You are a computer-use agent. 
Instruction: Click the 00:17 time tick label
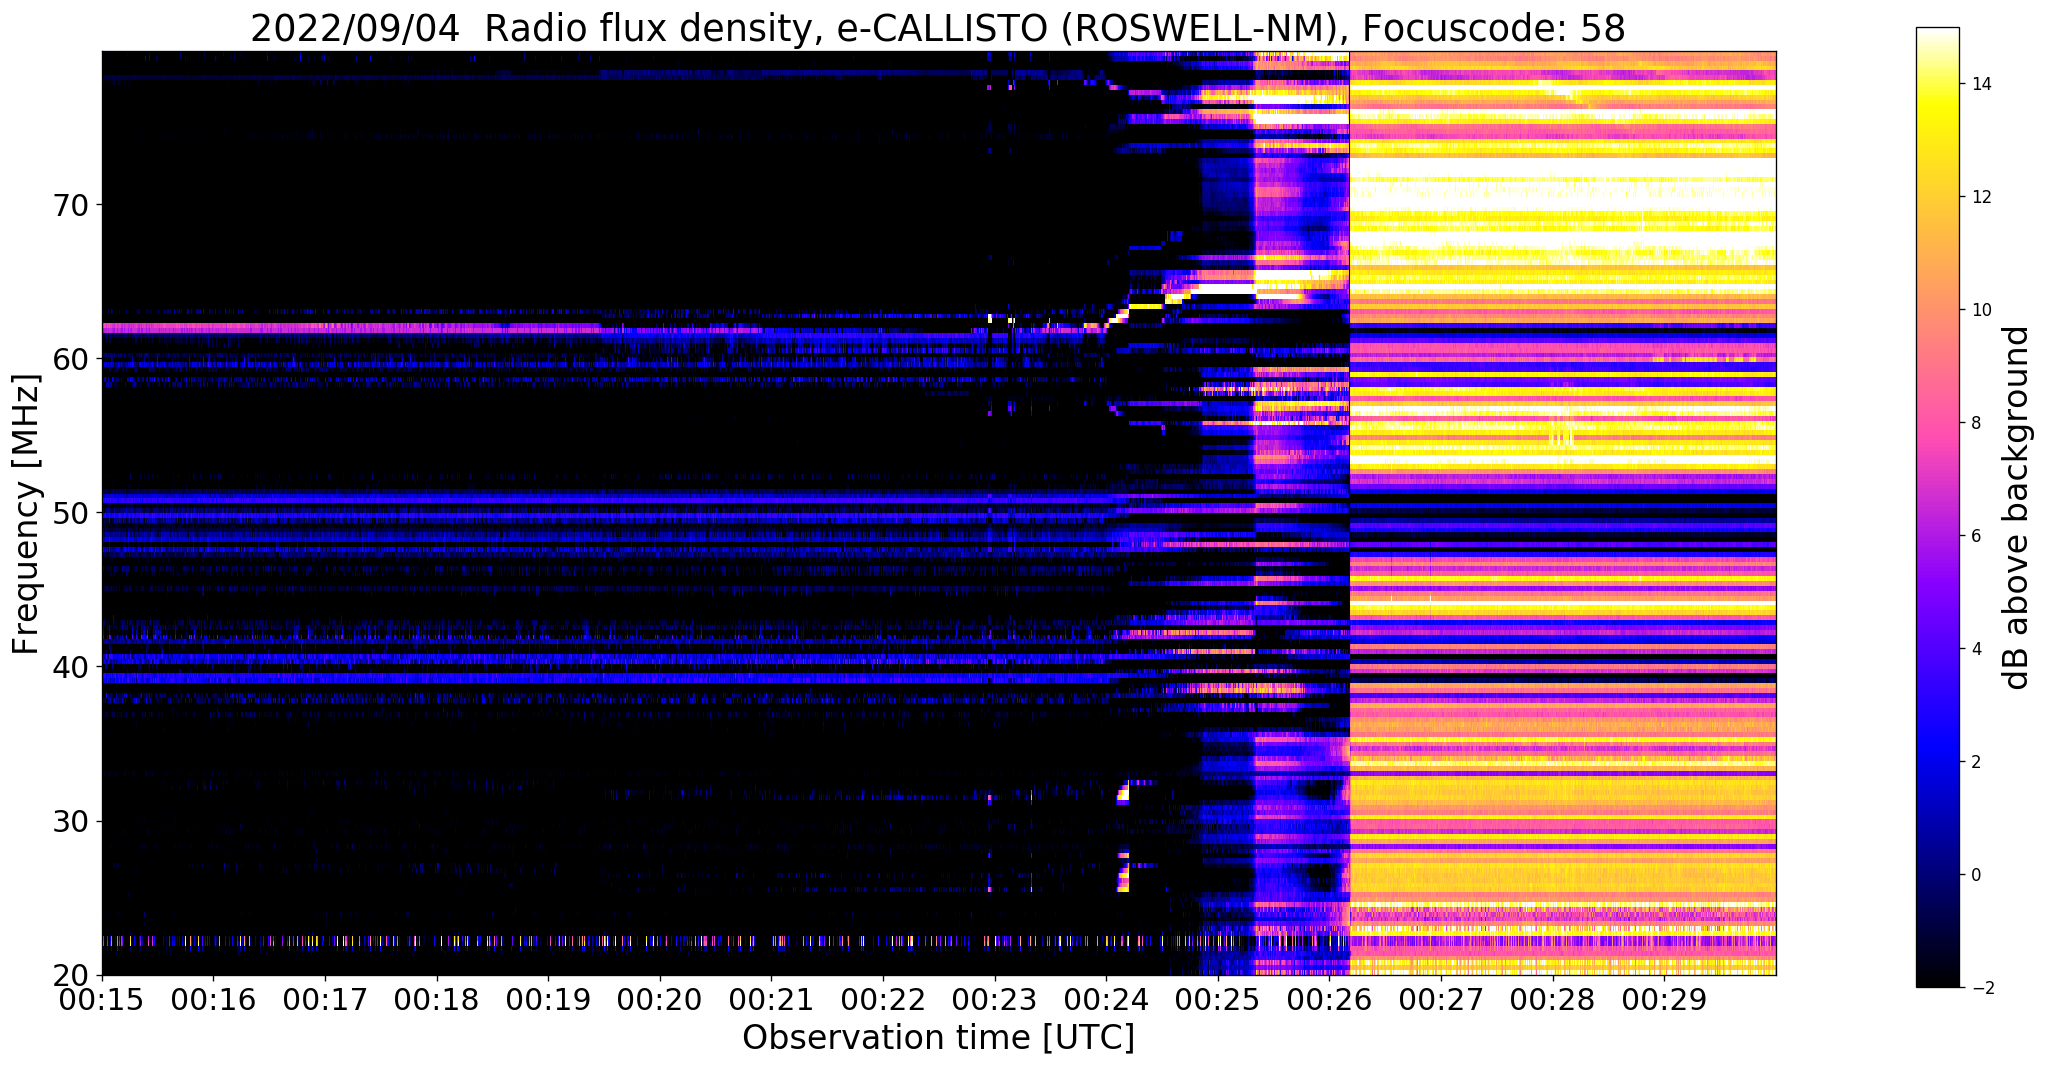tap(325, 1000)
